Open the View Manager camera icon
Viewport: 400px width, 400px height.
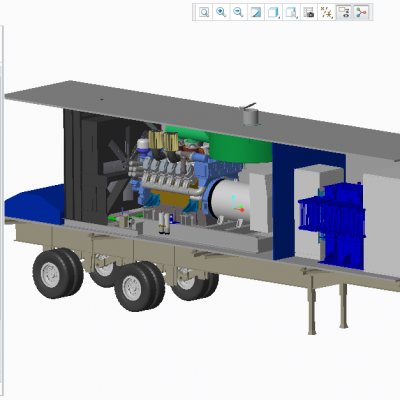pyautogui.click(x=309, y=13)
